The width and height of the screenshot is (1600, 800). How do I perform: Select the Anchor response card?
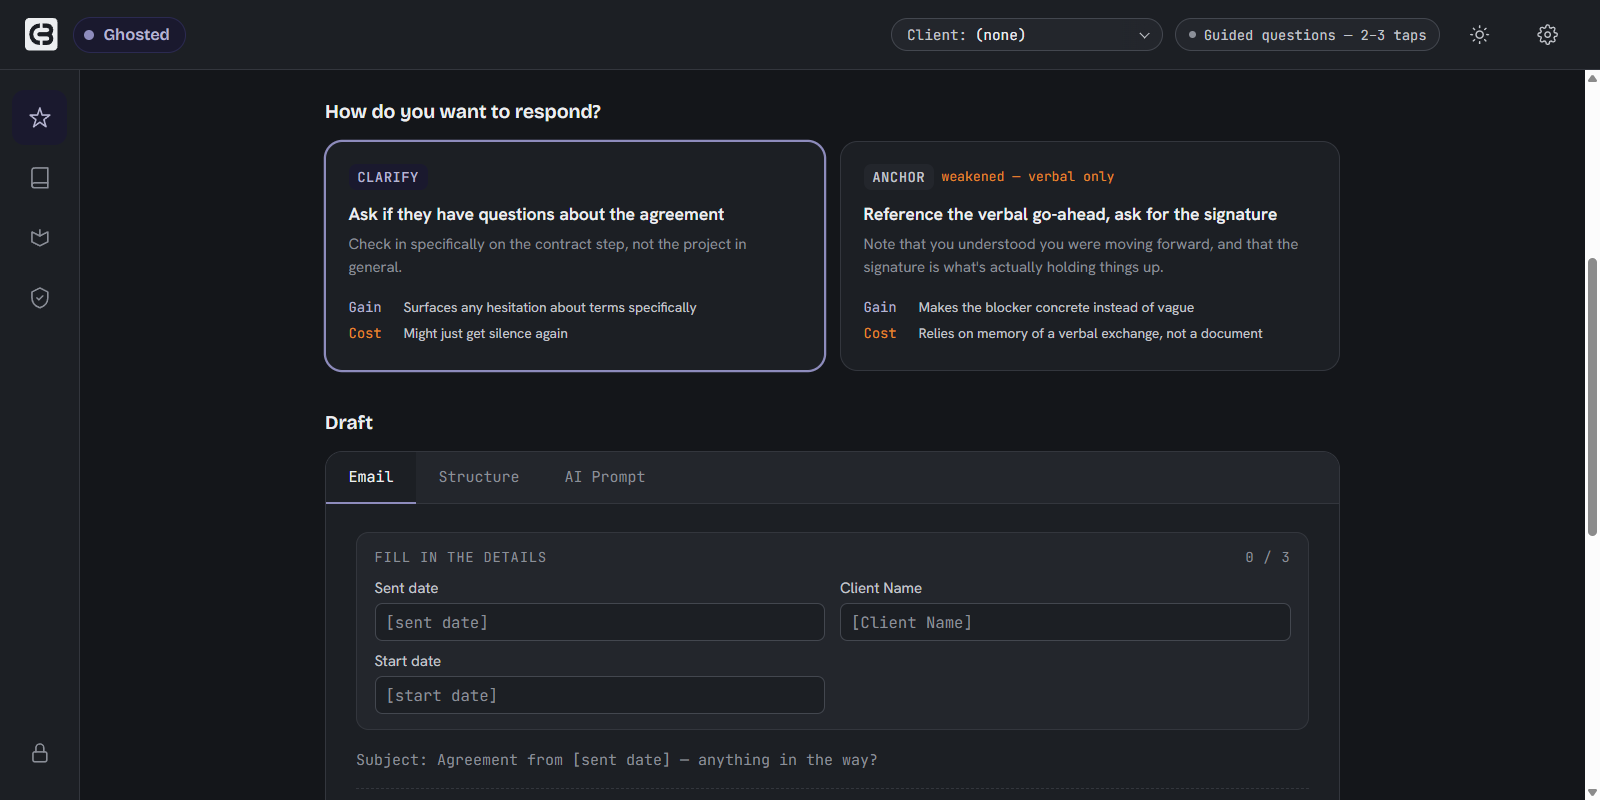click(x=1090, y=256)
